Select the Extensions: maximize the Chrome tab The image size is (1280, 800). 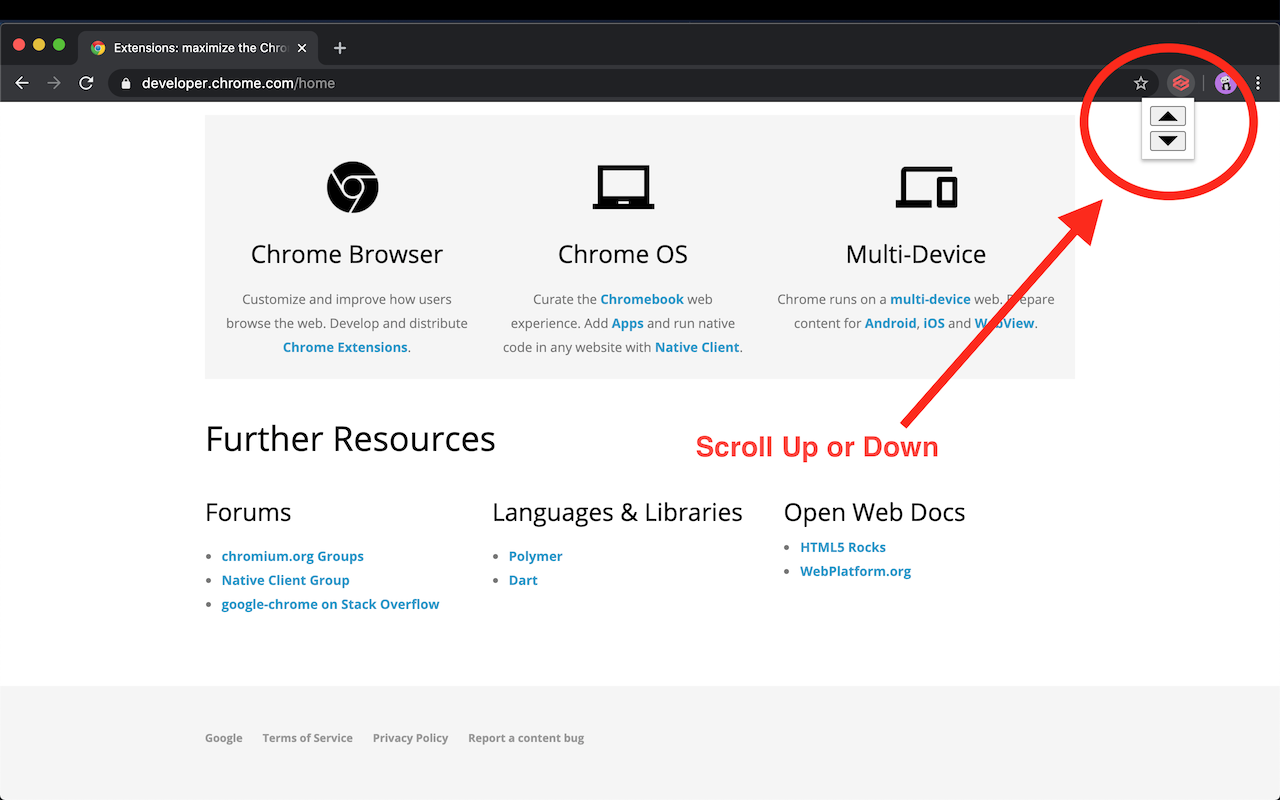[199, 48]
